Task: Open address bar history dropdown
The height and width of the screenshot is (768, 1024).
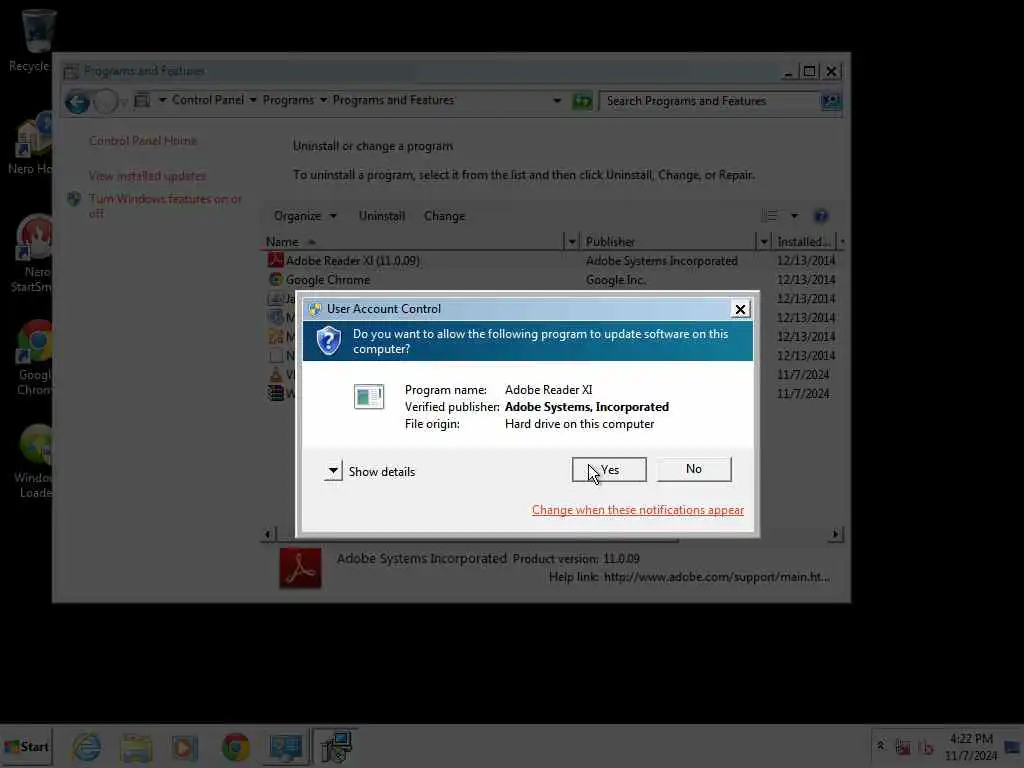Action: coord(556,101)
